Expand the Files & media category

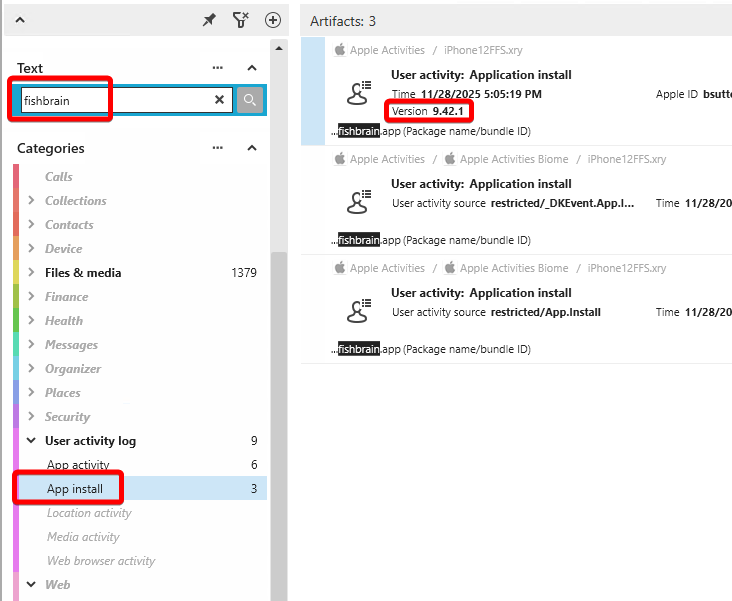31,272
